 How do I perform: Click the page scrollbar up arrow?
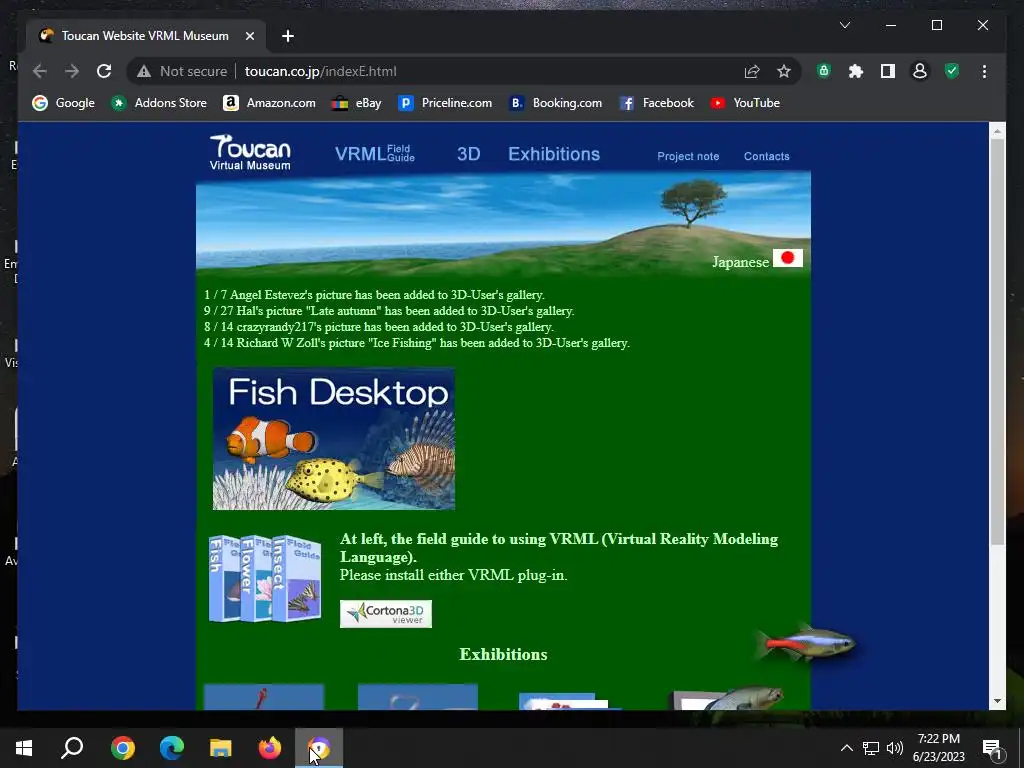click(997, 131)
